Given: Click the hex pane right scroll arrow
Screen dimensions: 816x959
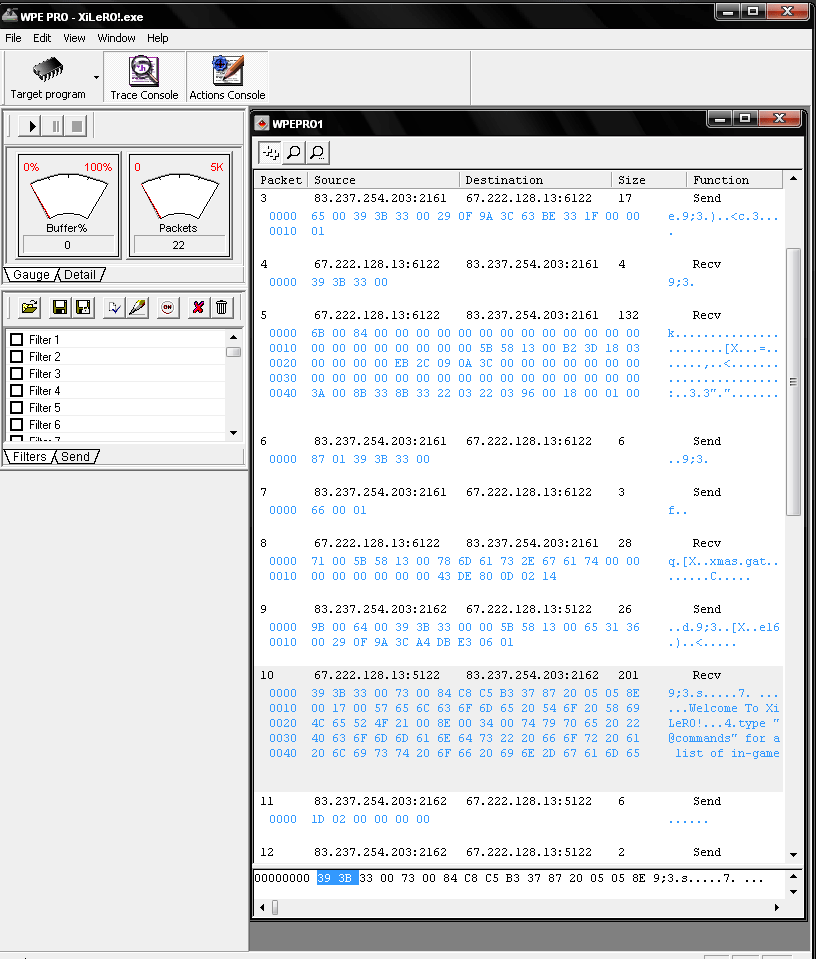Looking at the screenshot, I should click(x=777, y=907).
